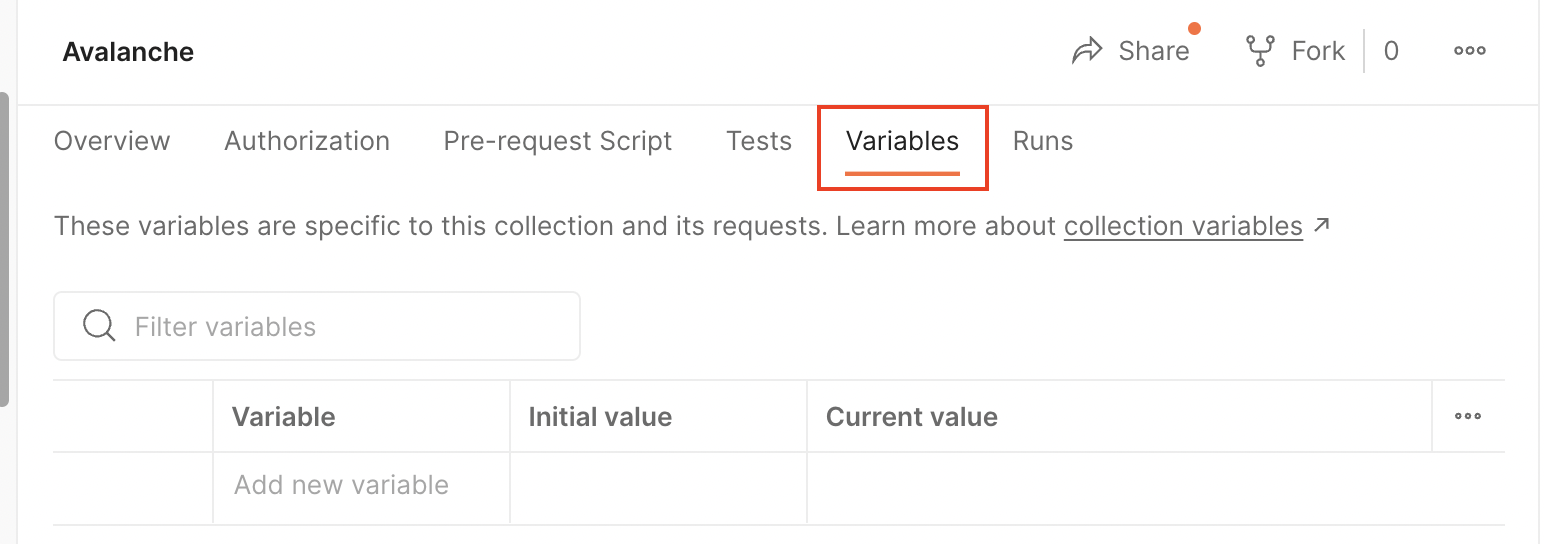Image resolution: width=1544 pixels, height=544 pixels.
Task: Open collection more options ellipsis beside fork count
Action: [1469, 51]
